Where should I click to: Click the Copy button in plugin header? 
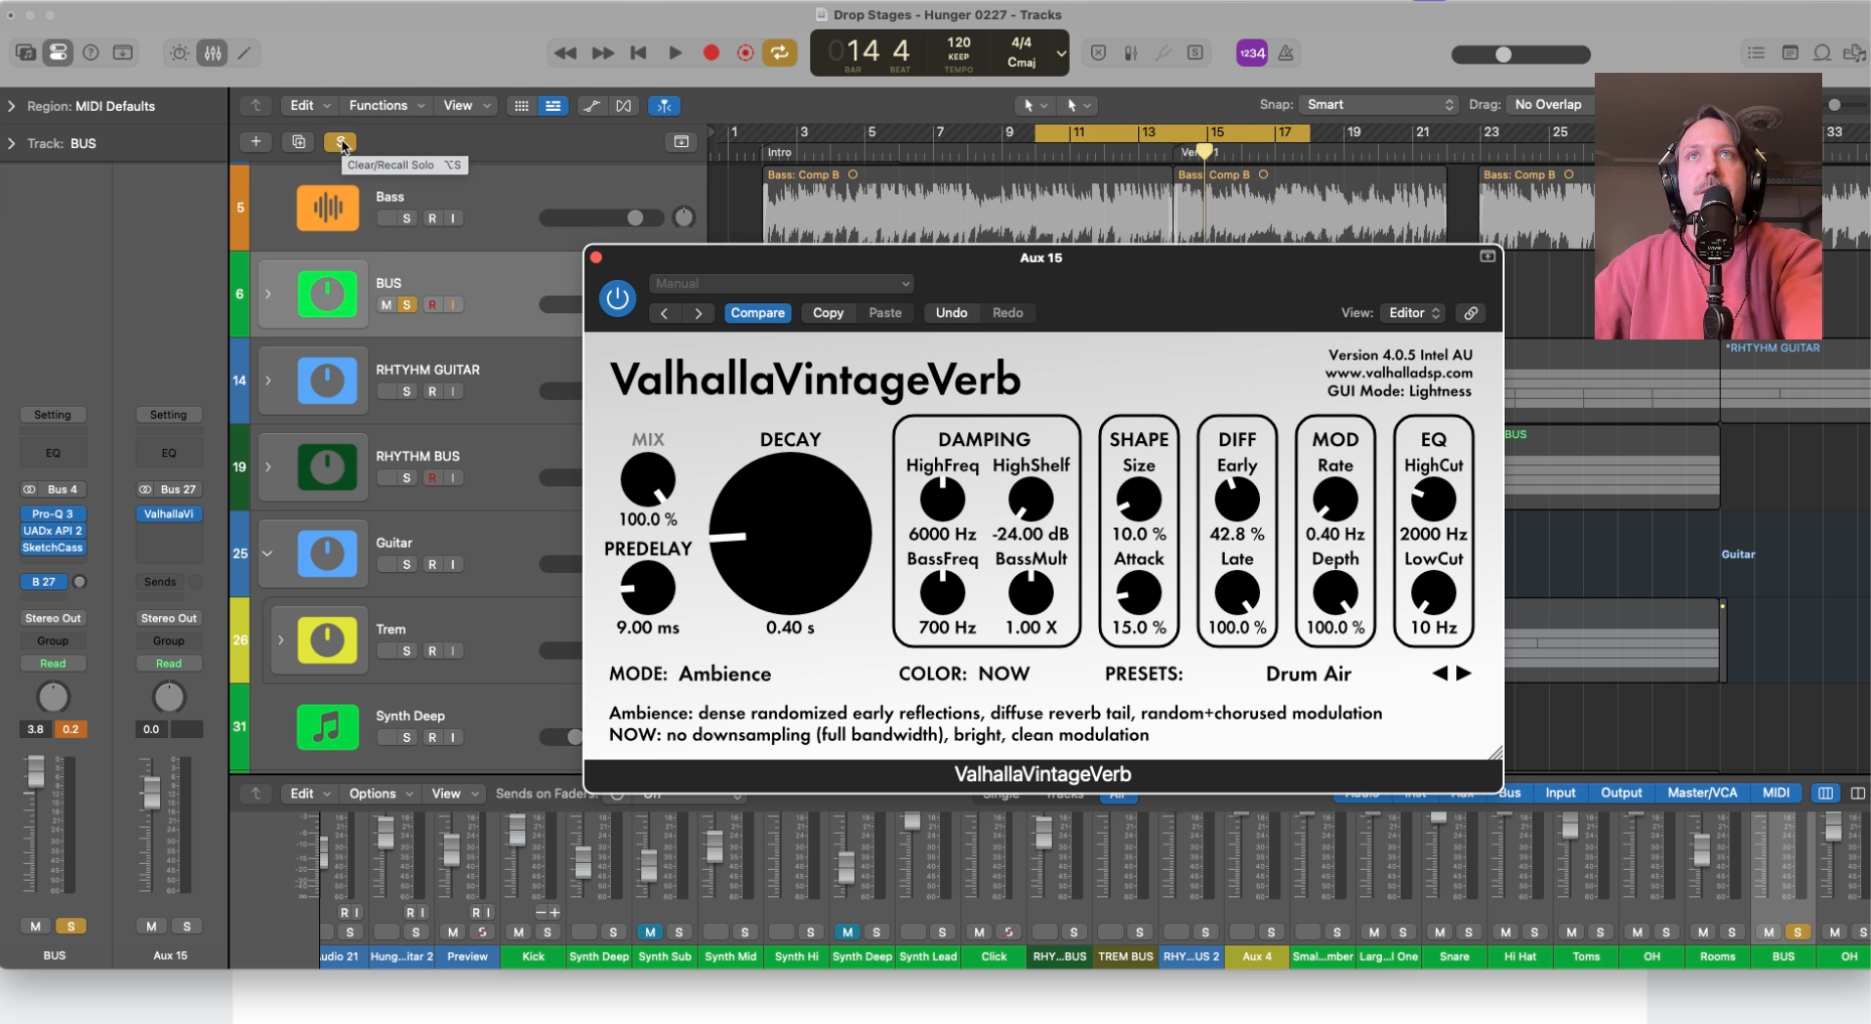point(828,313)
